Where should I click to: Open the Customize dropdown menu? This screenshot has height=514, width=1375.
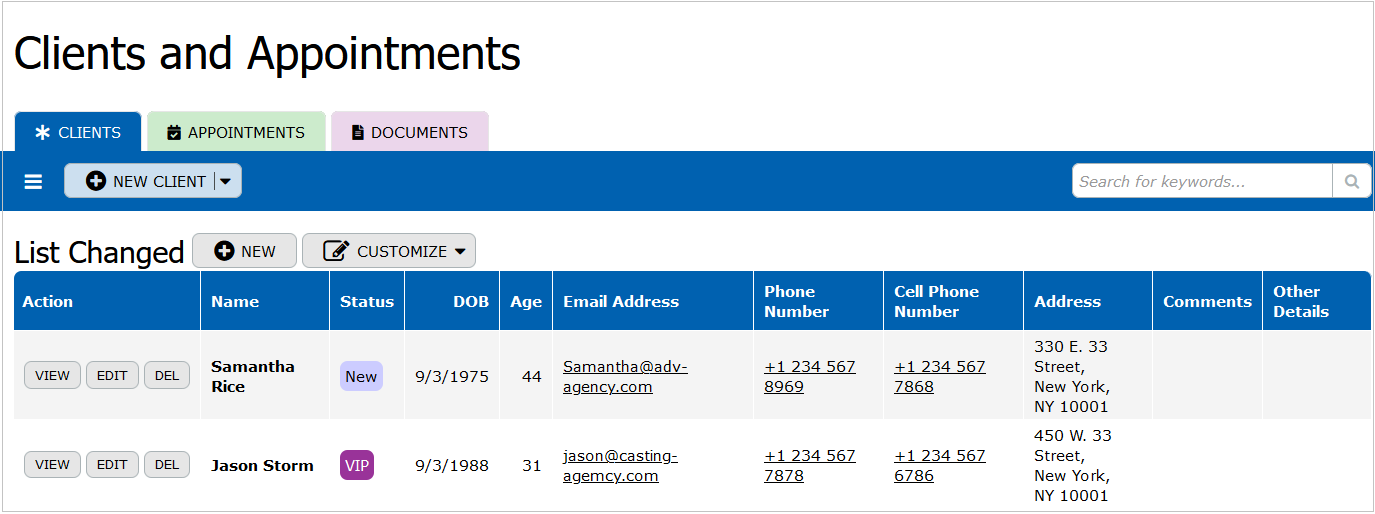click(x=388, y=251)
